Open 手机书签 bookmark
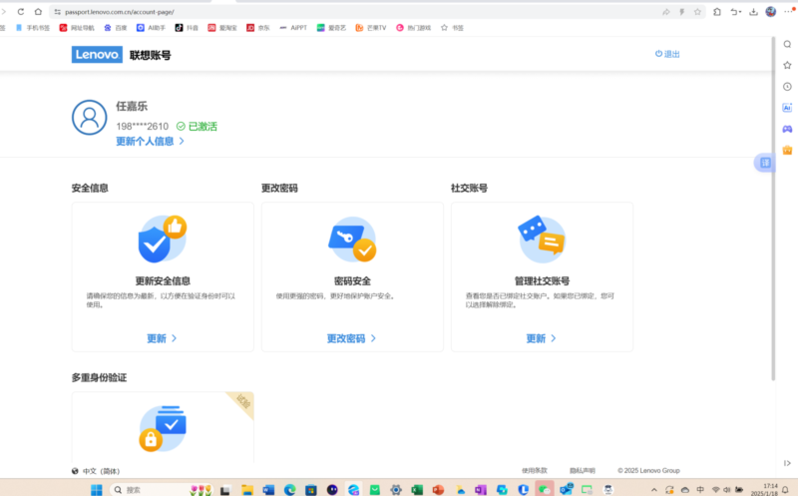The height and width of the screenshot is (496, 798). pos(33,28)
